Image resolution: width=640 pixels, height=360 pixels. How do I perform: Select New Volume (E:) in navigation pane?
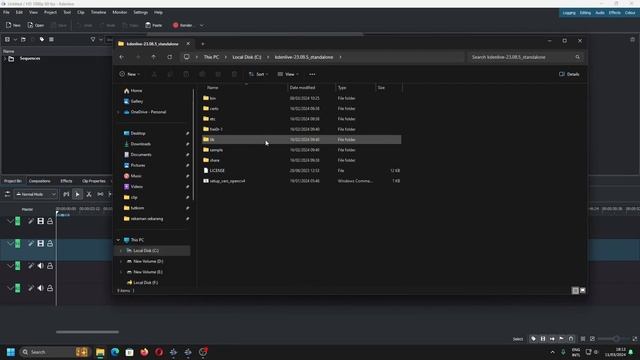148,272
